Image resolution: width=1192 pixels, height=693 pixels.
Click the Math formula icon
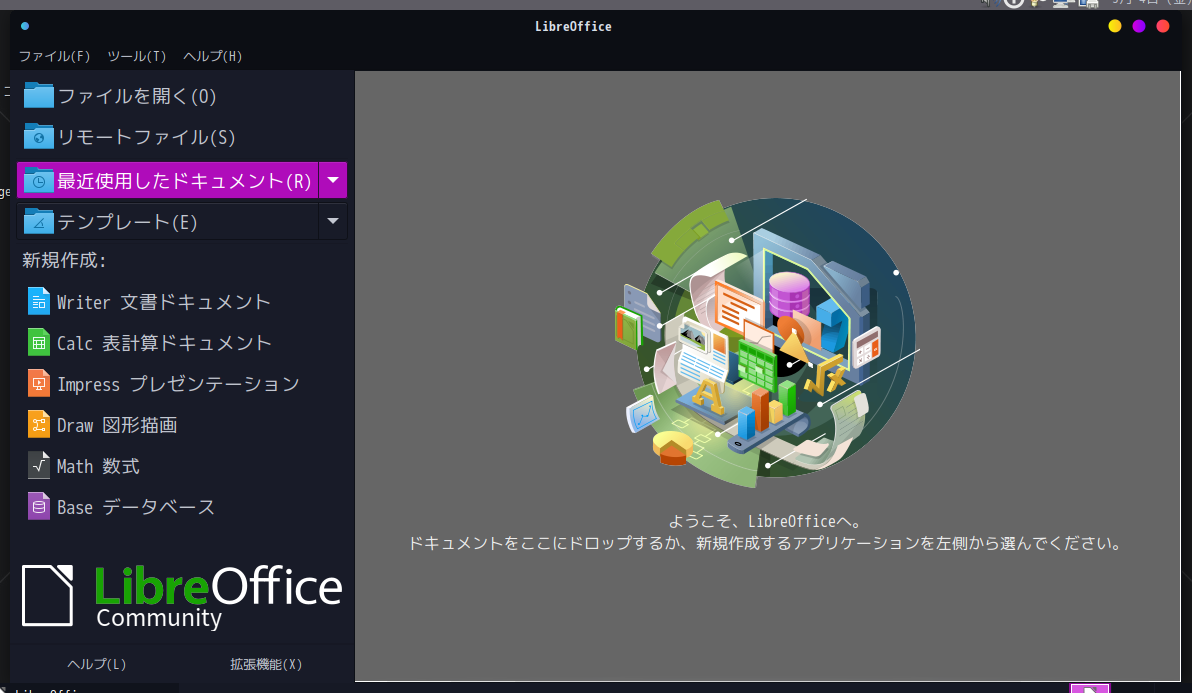click(39, 466)
